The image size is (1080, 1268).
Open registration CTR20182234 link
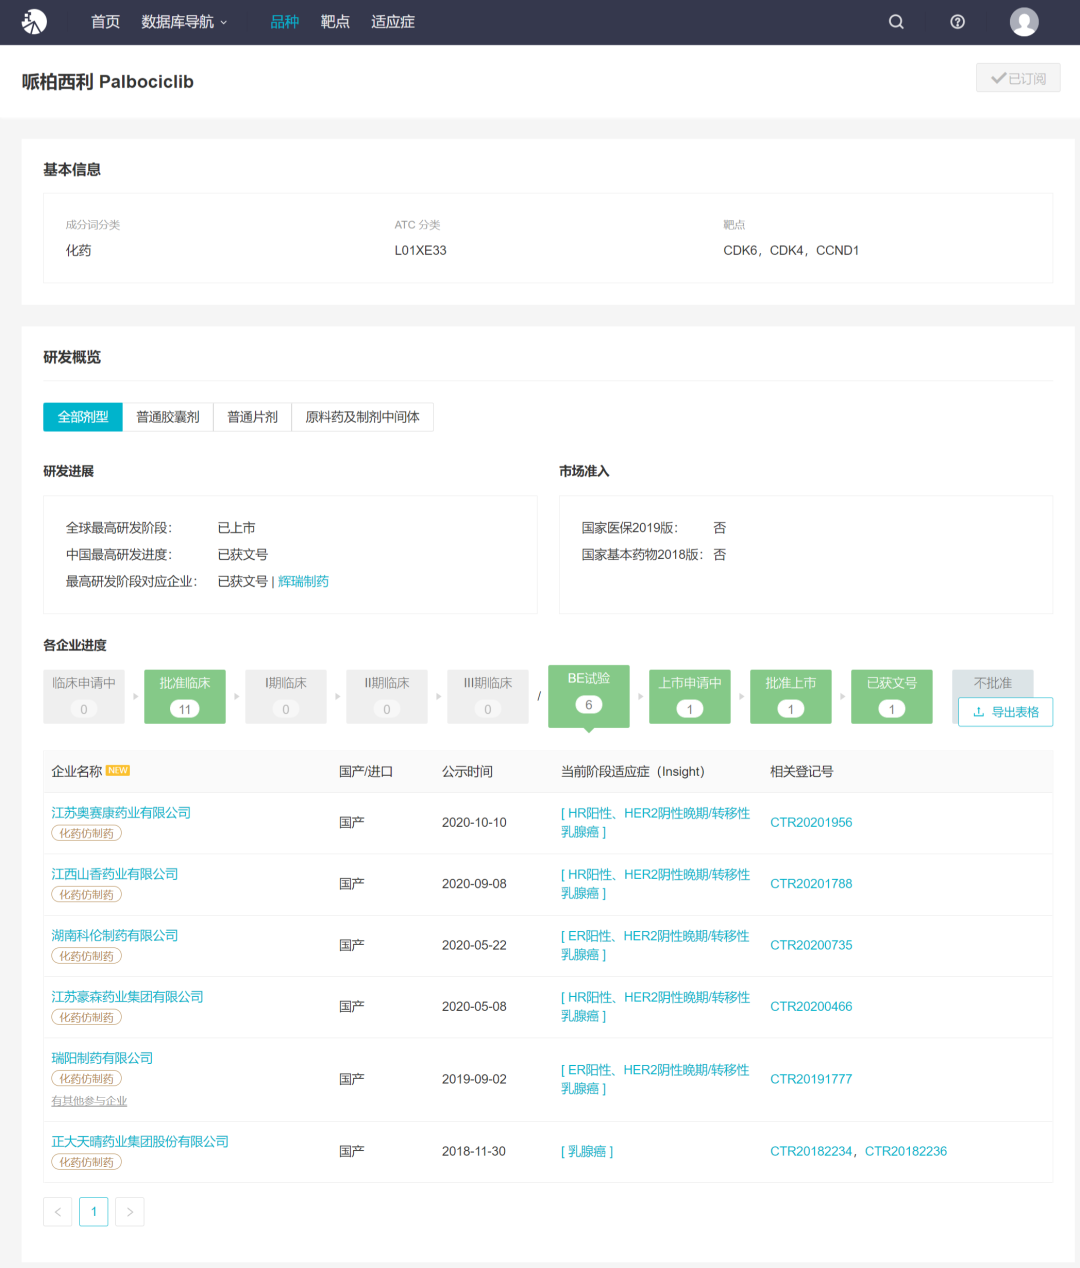point(811,1151)
